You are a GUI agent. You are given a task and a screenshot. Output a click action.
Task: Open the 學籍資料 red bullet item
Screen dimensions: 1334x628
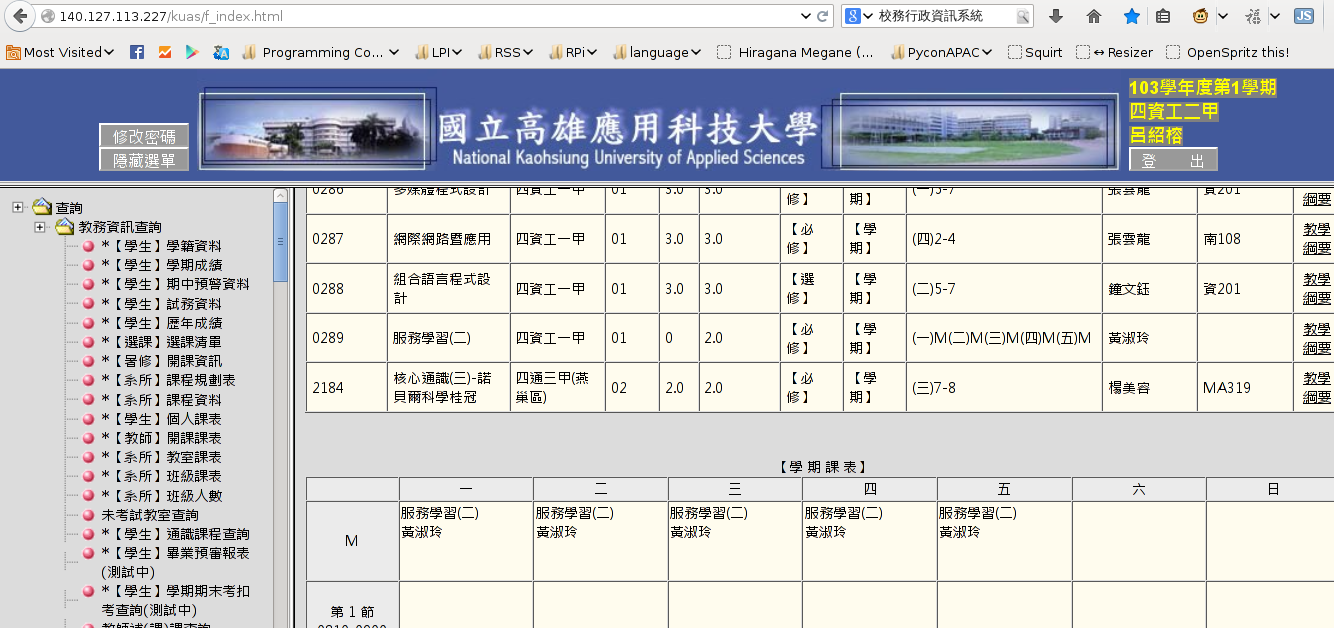88,246
